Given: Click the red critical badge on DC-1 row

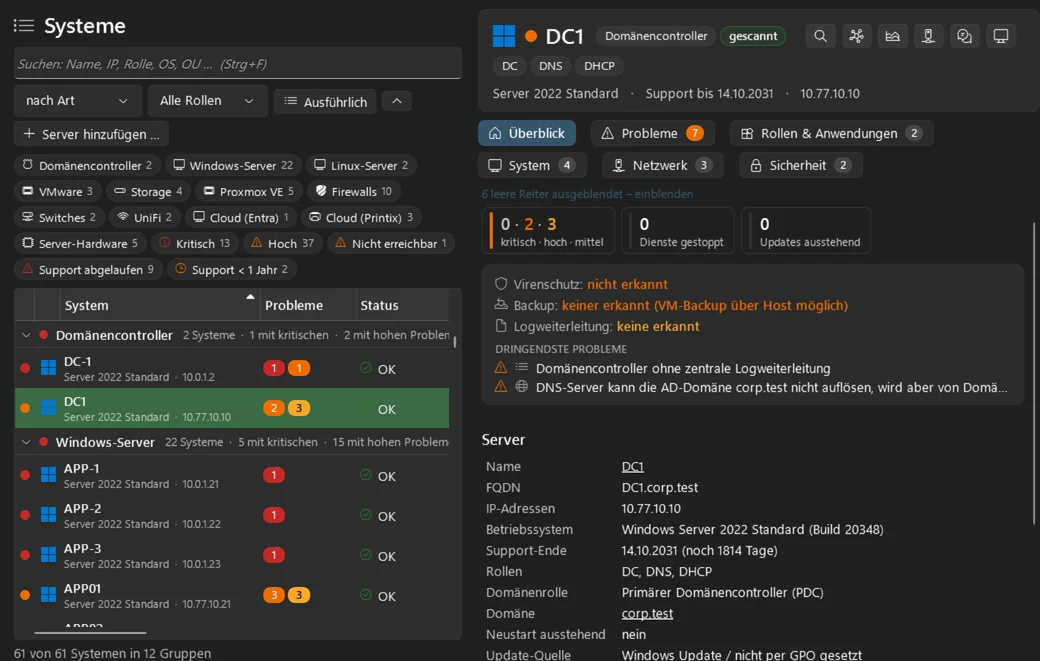Looking at the screenshot, I should (273, 368).
